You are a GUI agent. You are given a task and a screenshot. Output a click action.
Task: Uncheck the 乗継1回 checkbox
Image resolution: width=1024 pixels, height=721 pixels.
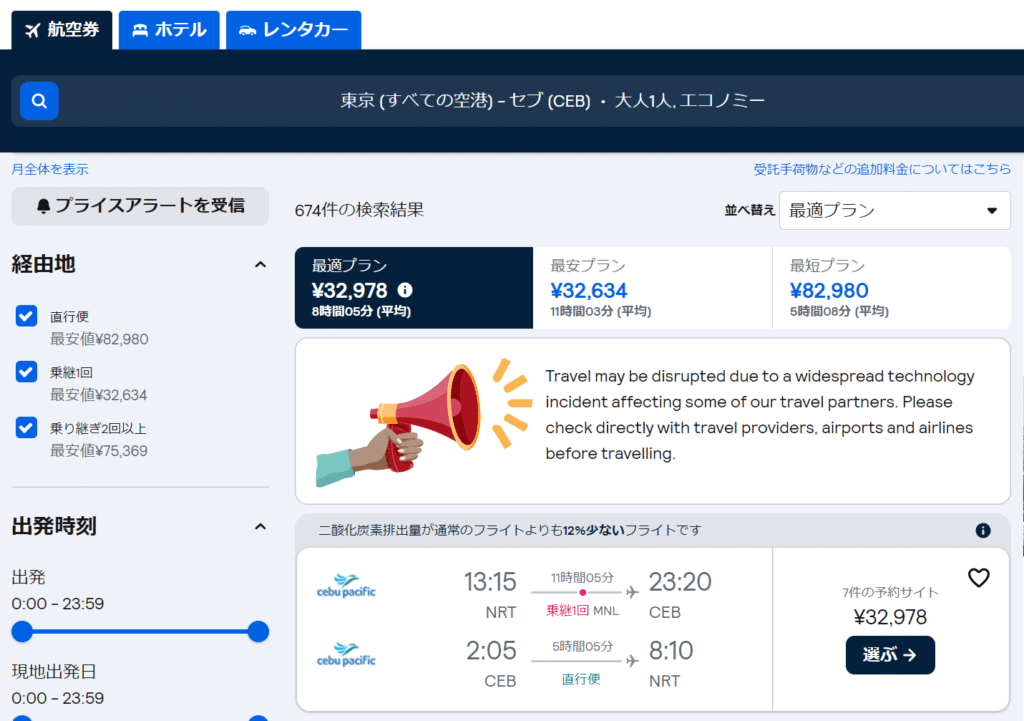27,372
